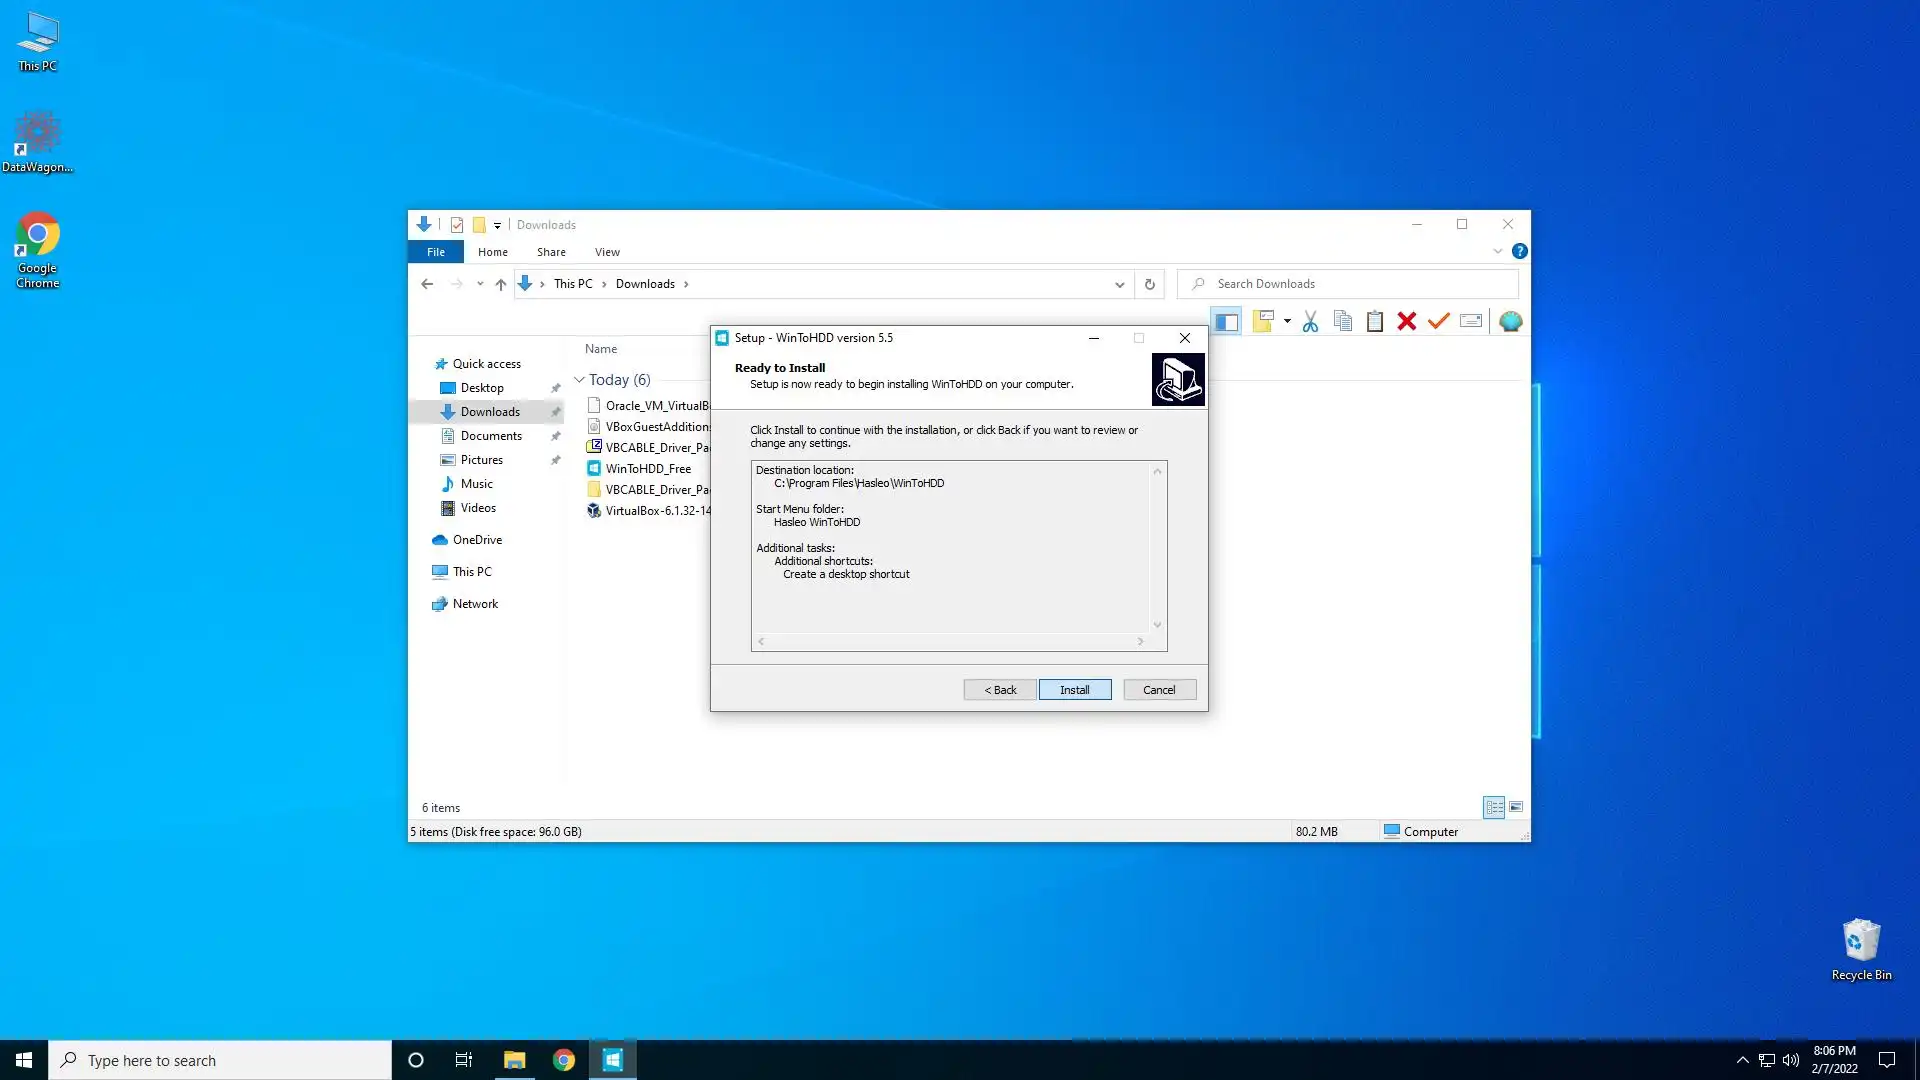Collapse the Today (6) group
The image size is (1920, 1080).
pyautogui.click(x=579, y=380)
